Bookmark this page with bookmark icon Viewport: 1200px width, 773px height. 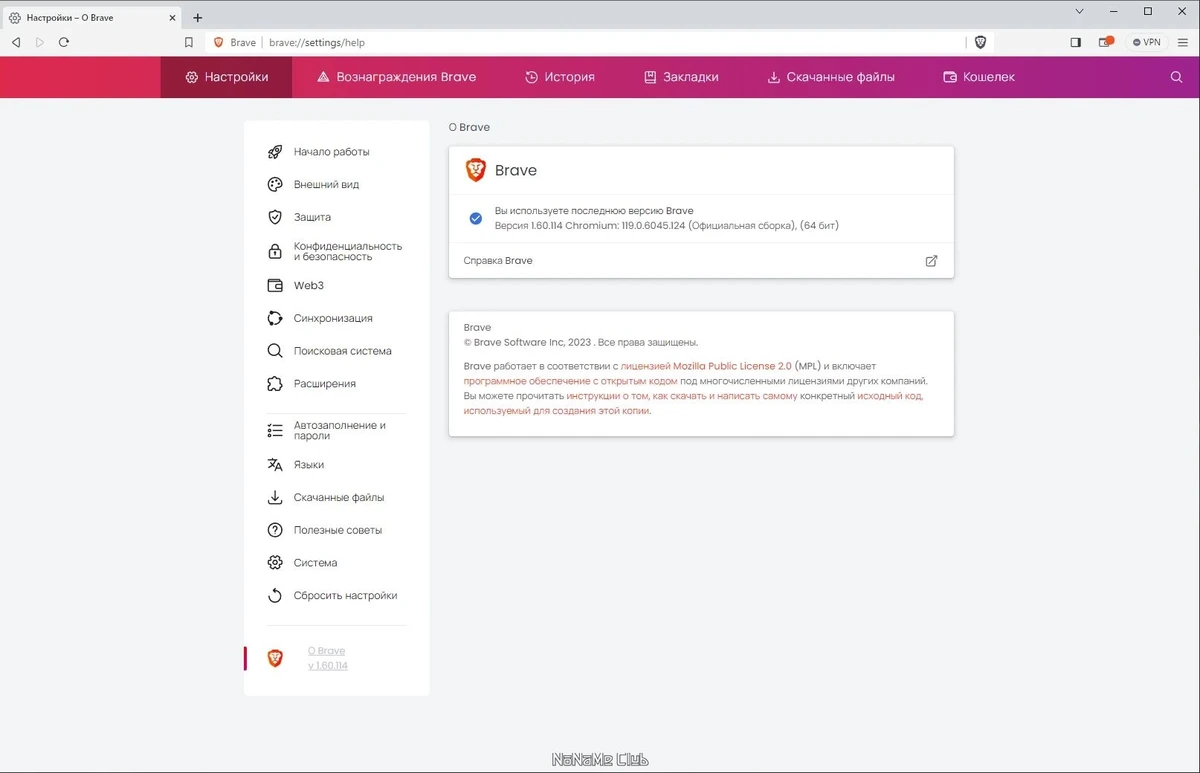(x=188, y=42)
